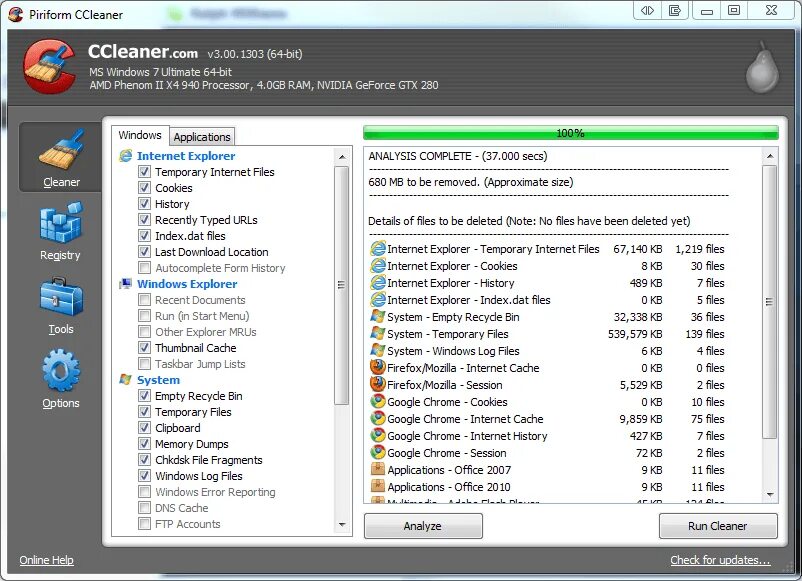
Task: Select 'ANALYSIS COMPLETE' status line
Action: tap(458, 156)
